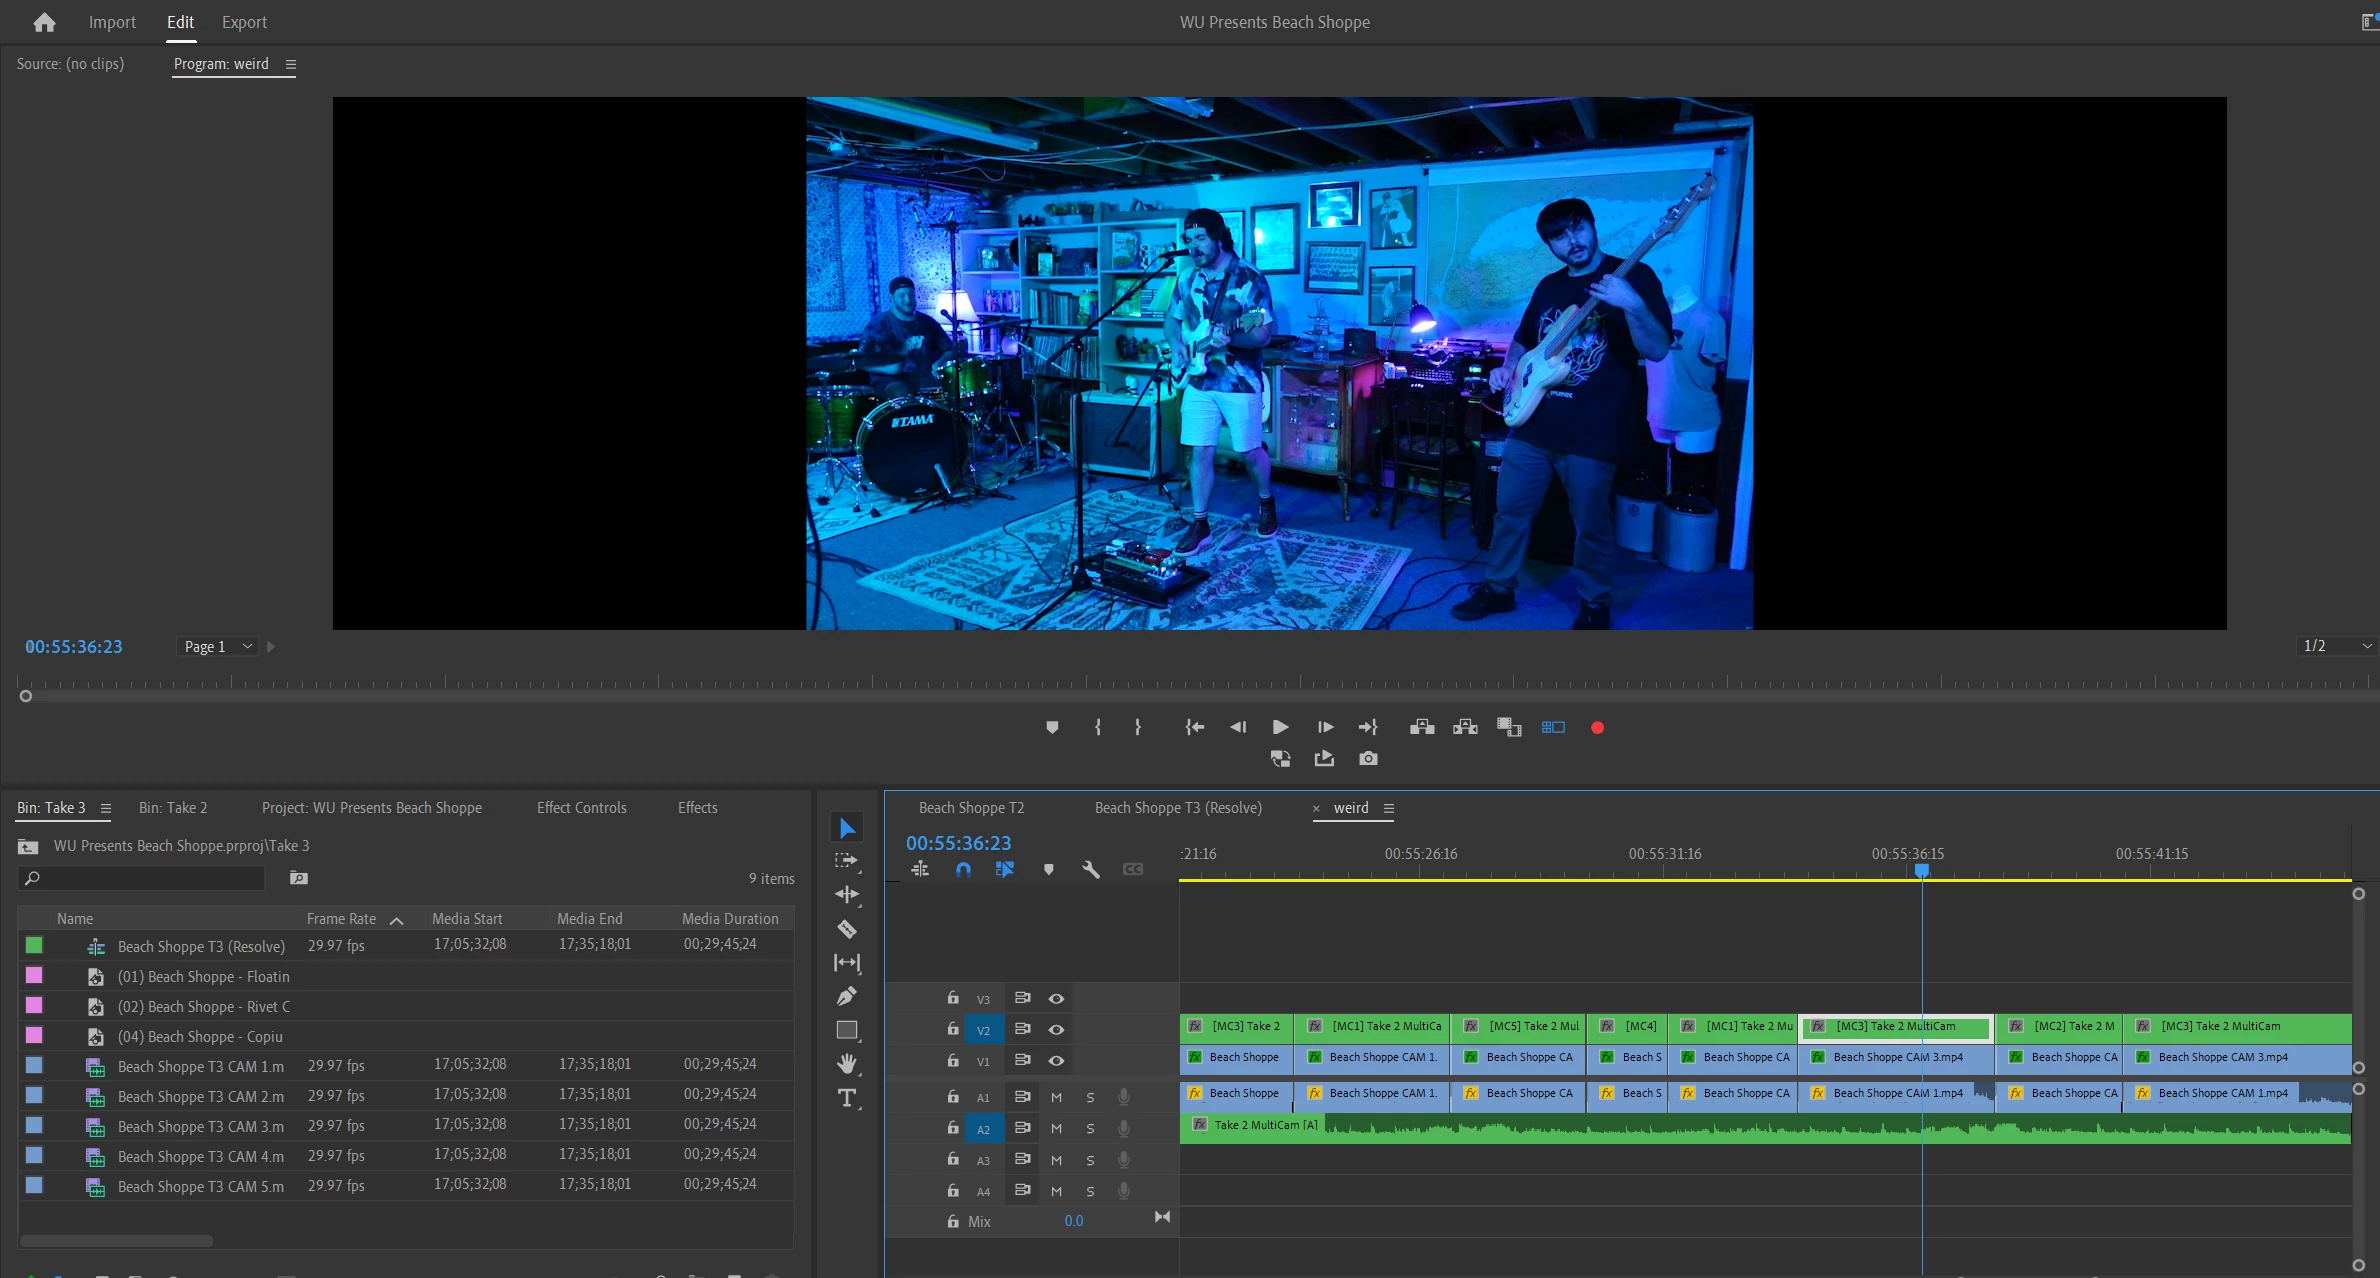Viewport: 2380px width, 1278px height.
Task: Open playback resolution 1/2 dropdown
Action: [2336, 646]
